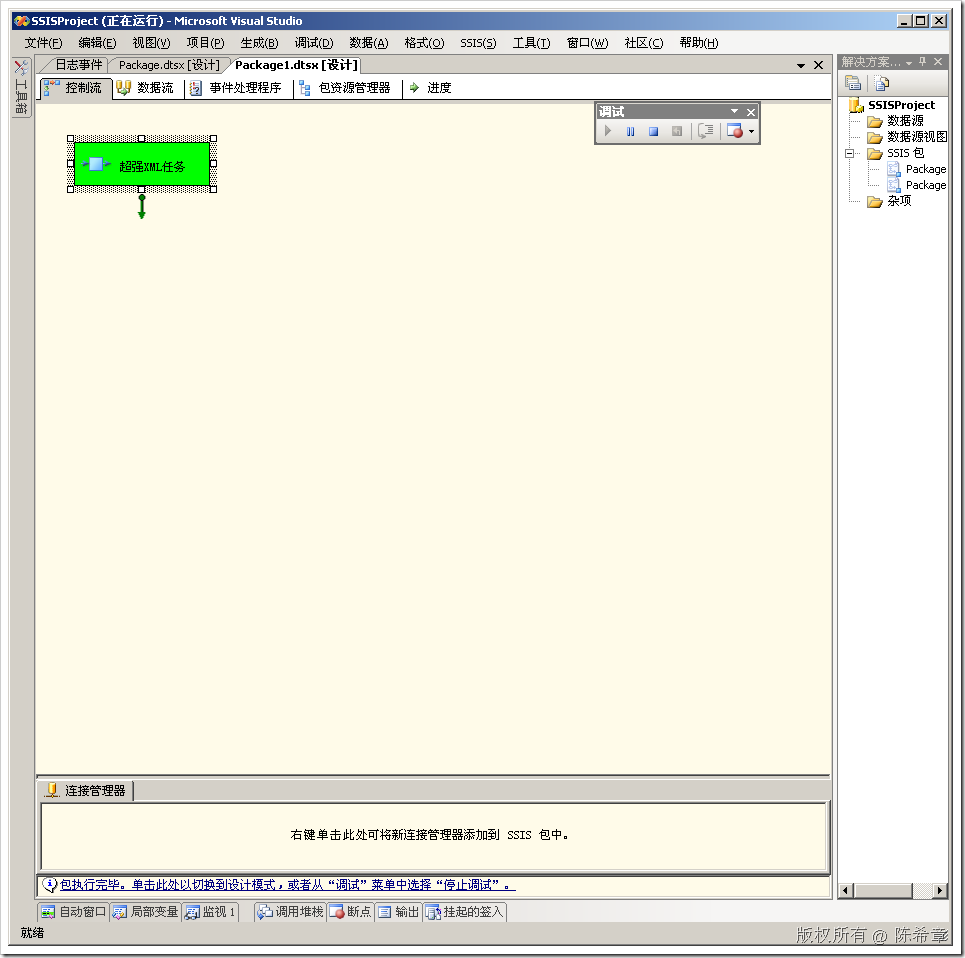Toggle auto-hide pin on 解决方案 panel
Image resolution: width=965 pixels, height=958 pixels.
923,62
